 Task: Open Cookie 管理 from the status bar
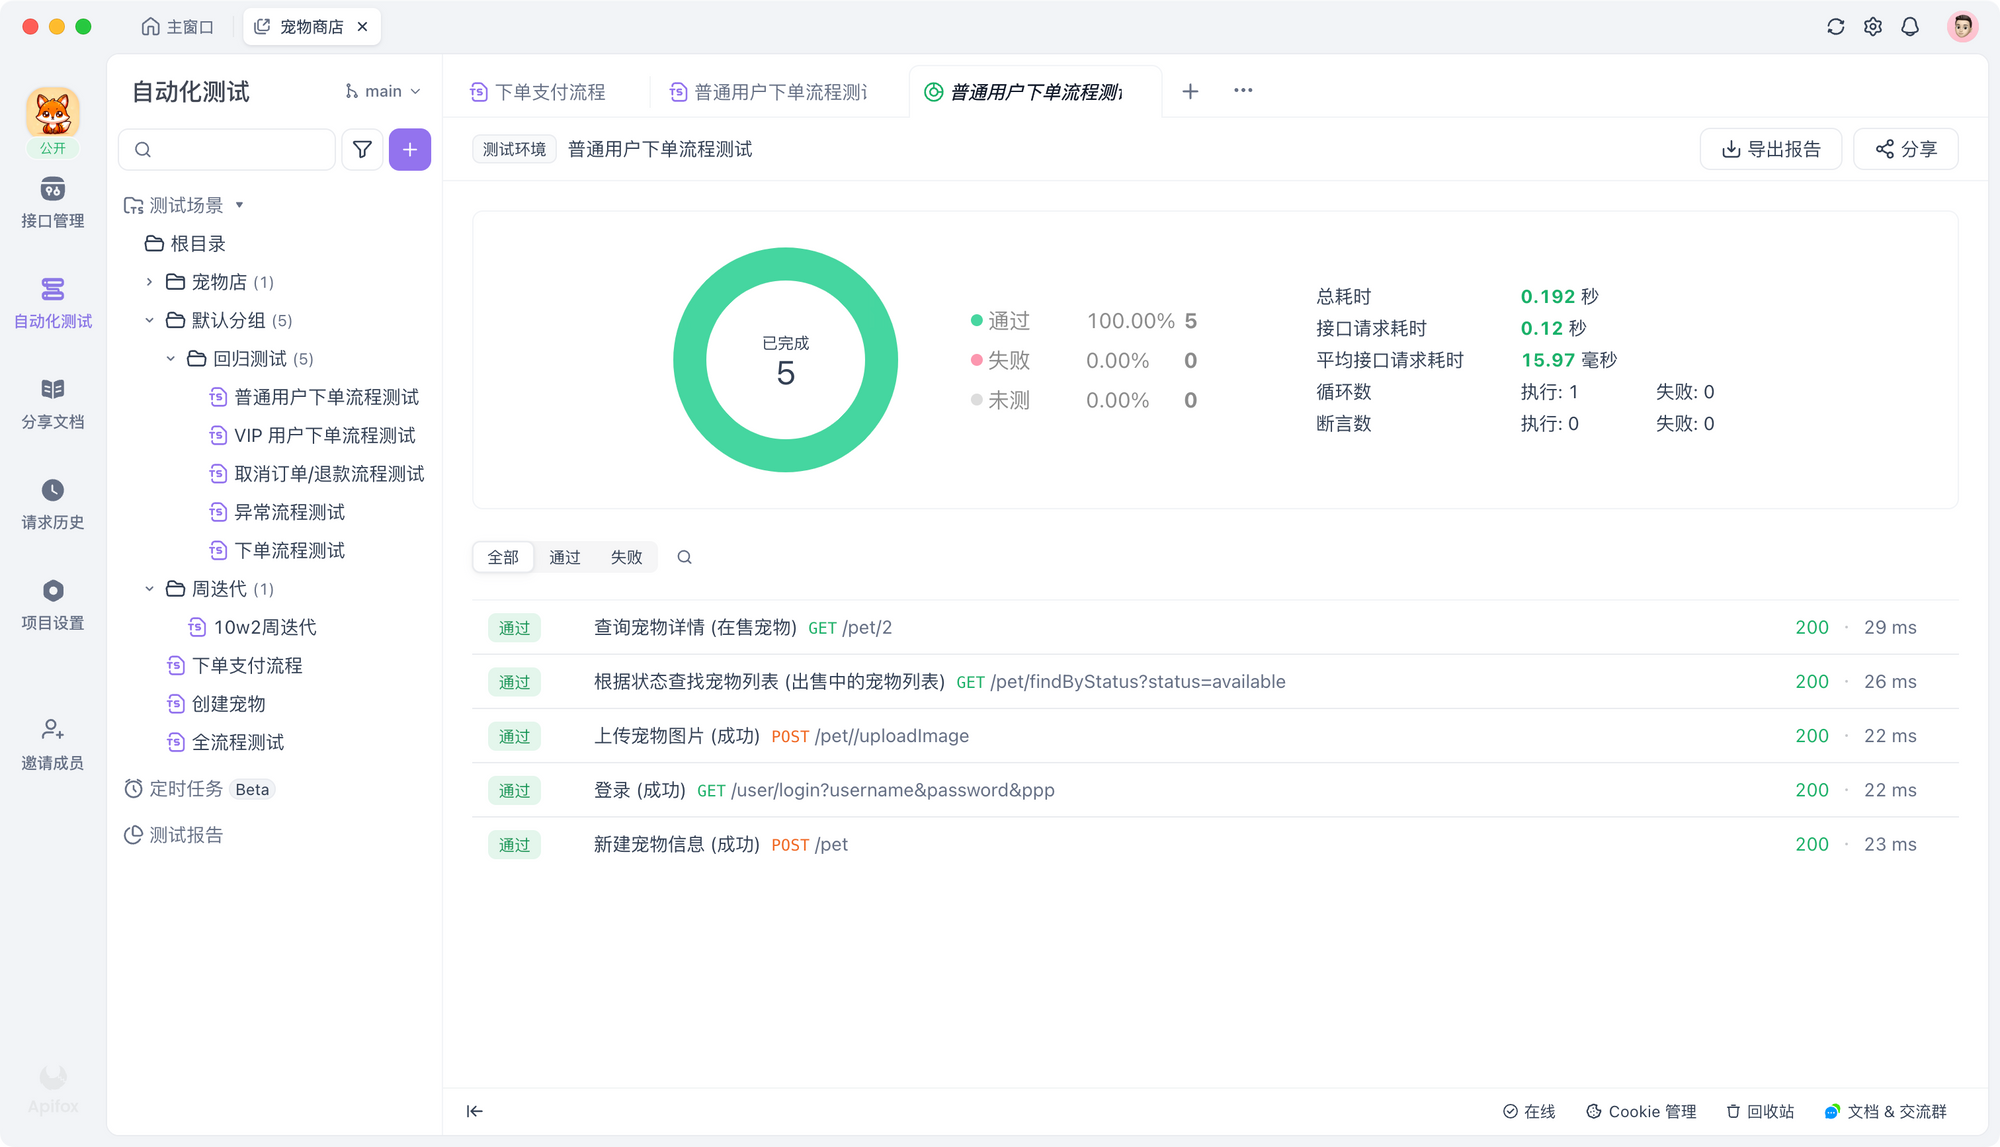(1641, 1111)
